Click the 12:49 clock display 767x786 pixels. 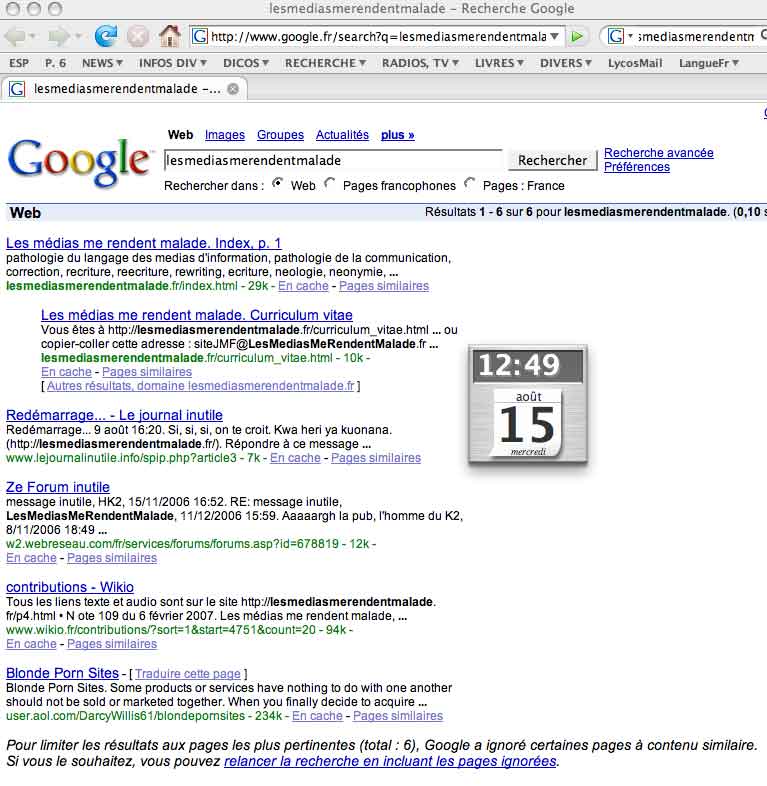(x=528, y=365)
